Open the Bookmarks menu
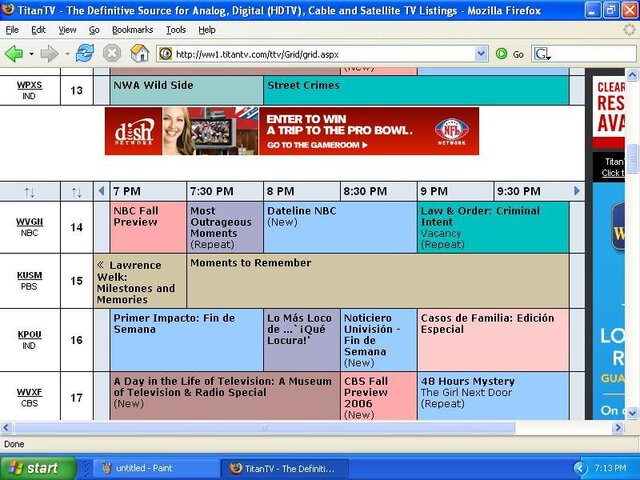The height and width of the screenshot is (480, 640). point(132,30)
